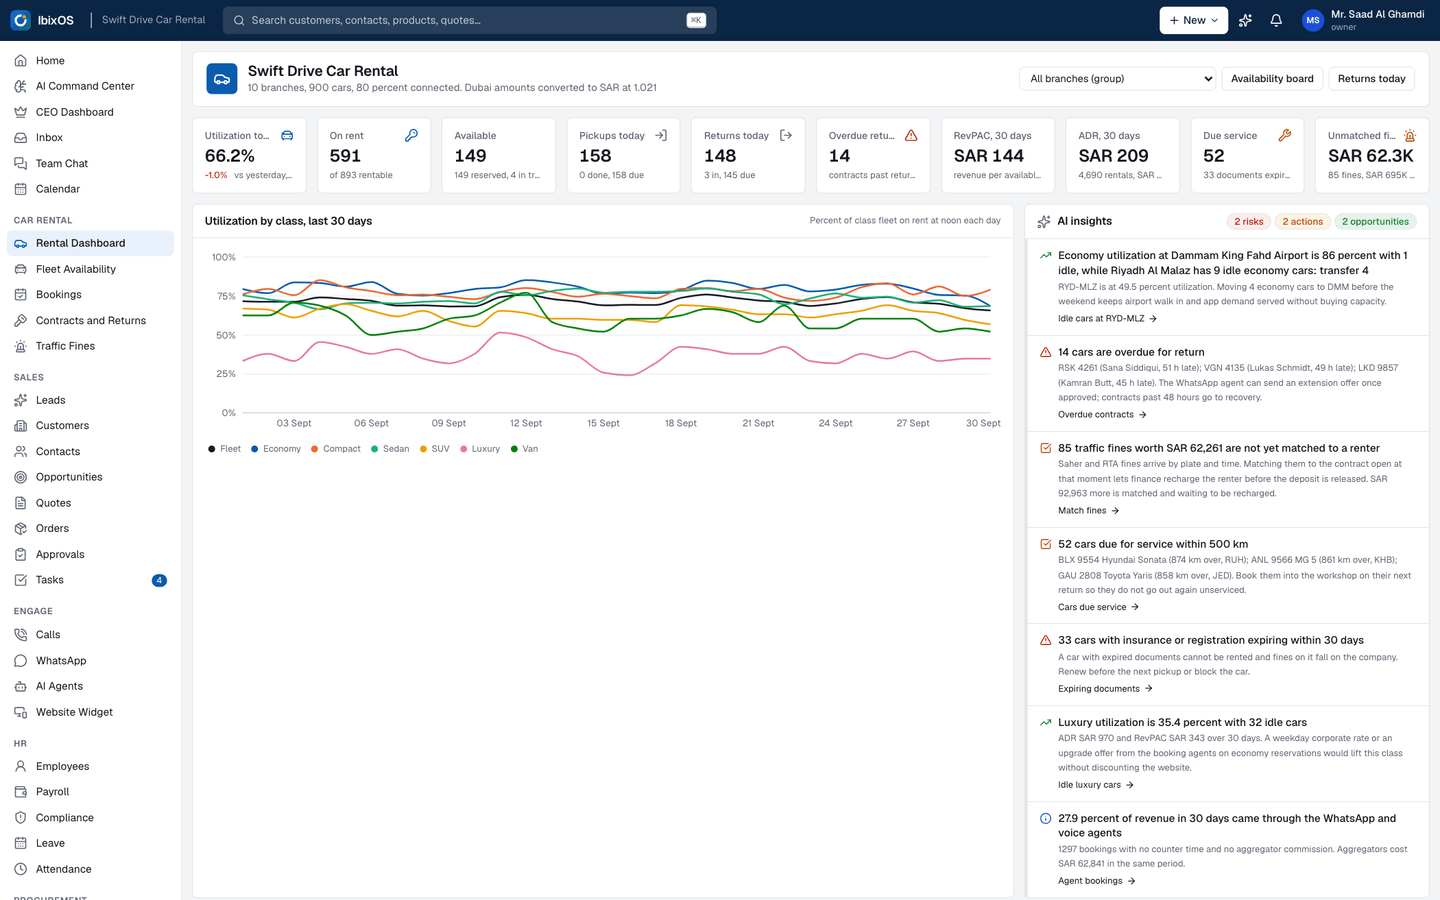
Task: Click the Fleet Availability icon
Action: click(20, 269)
